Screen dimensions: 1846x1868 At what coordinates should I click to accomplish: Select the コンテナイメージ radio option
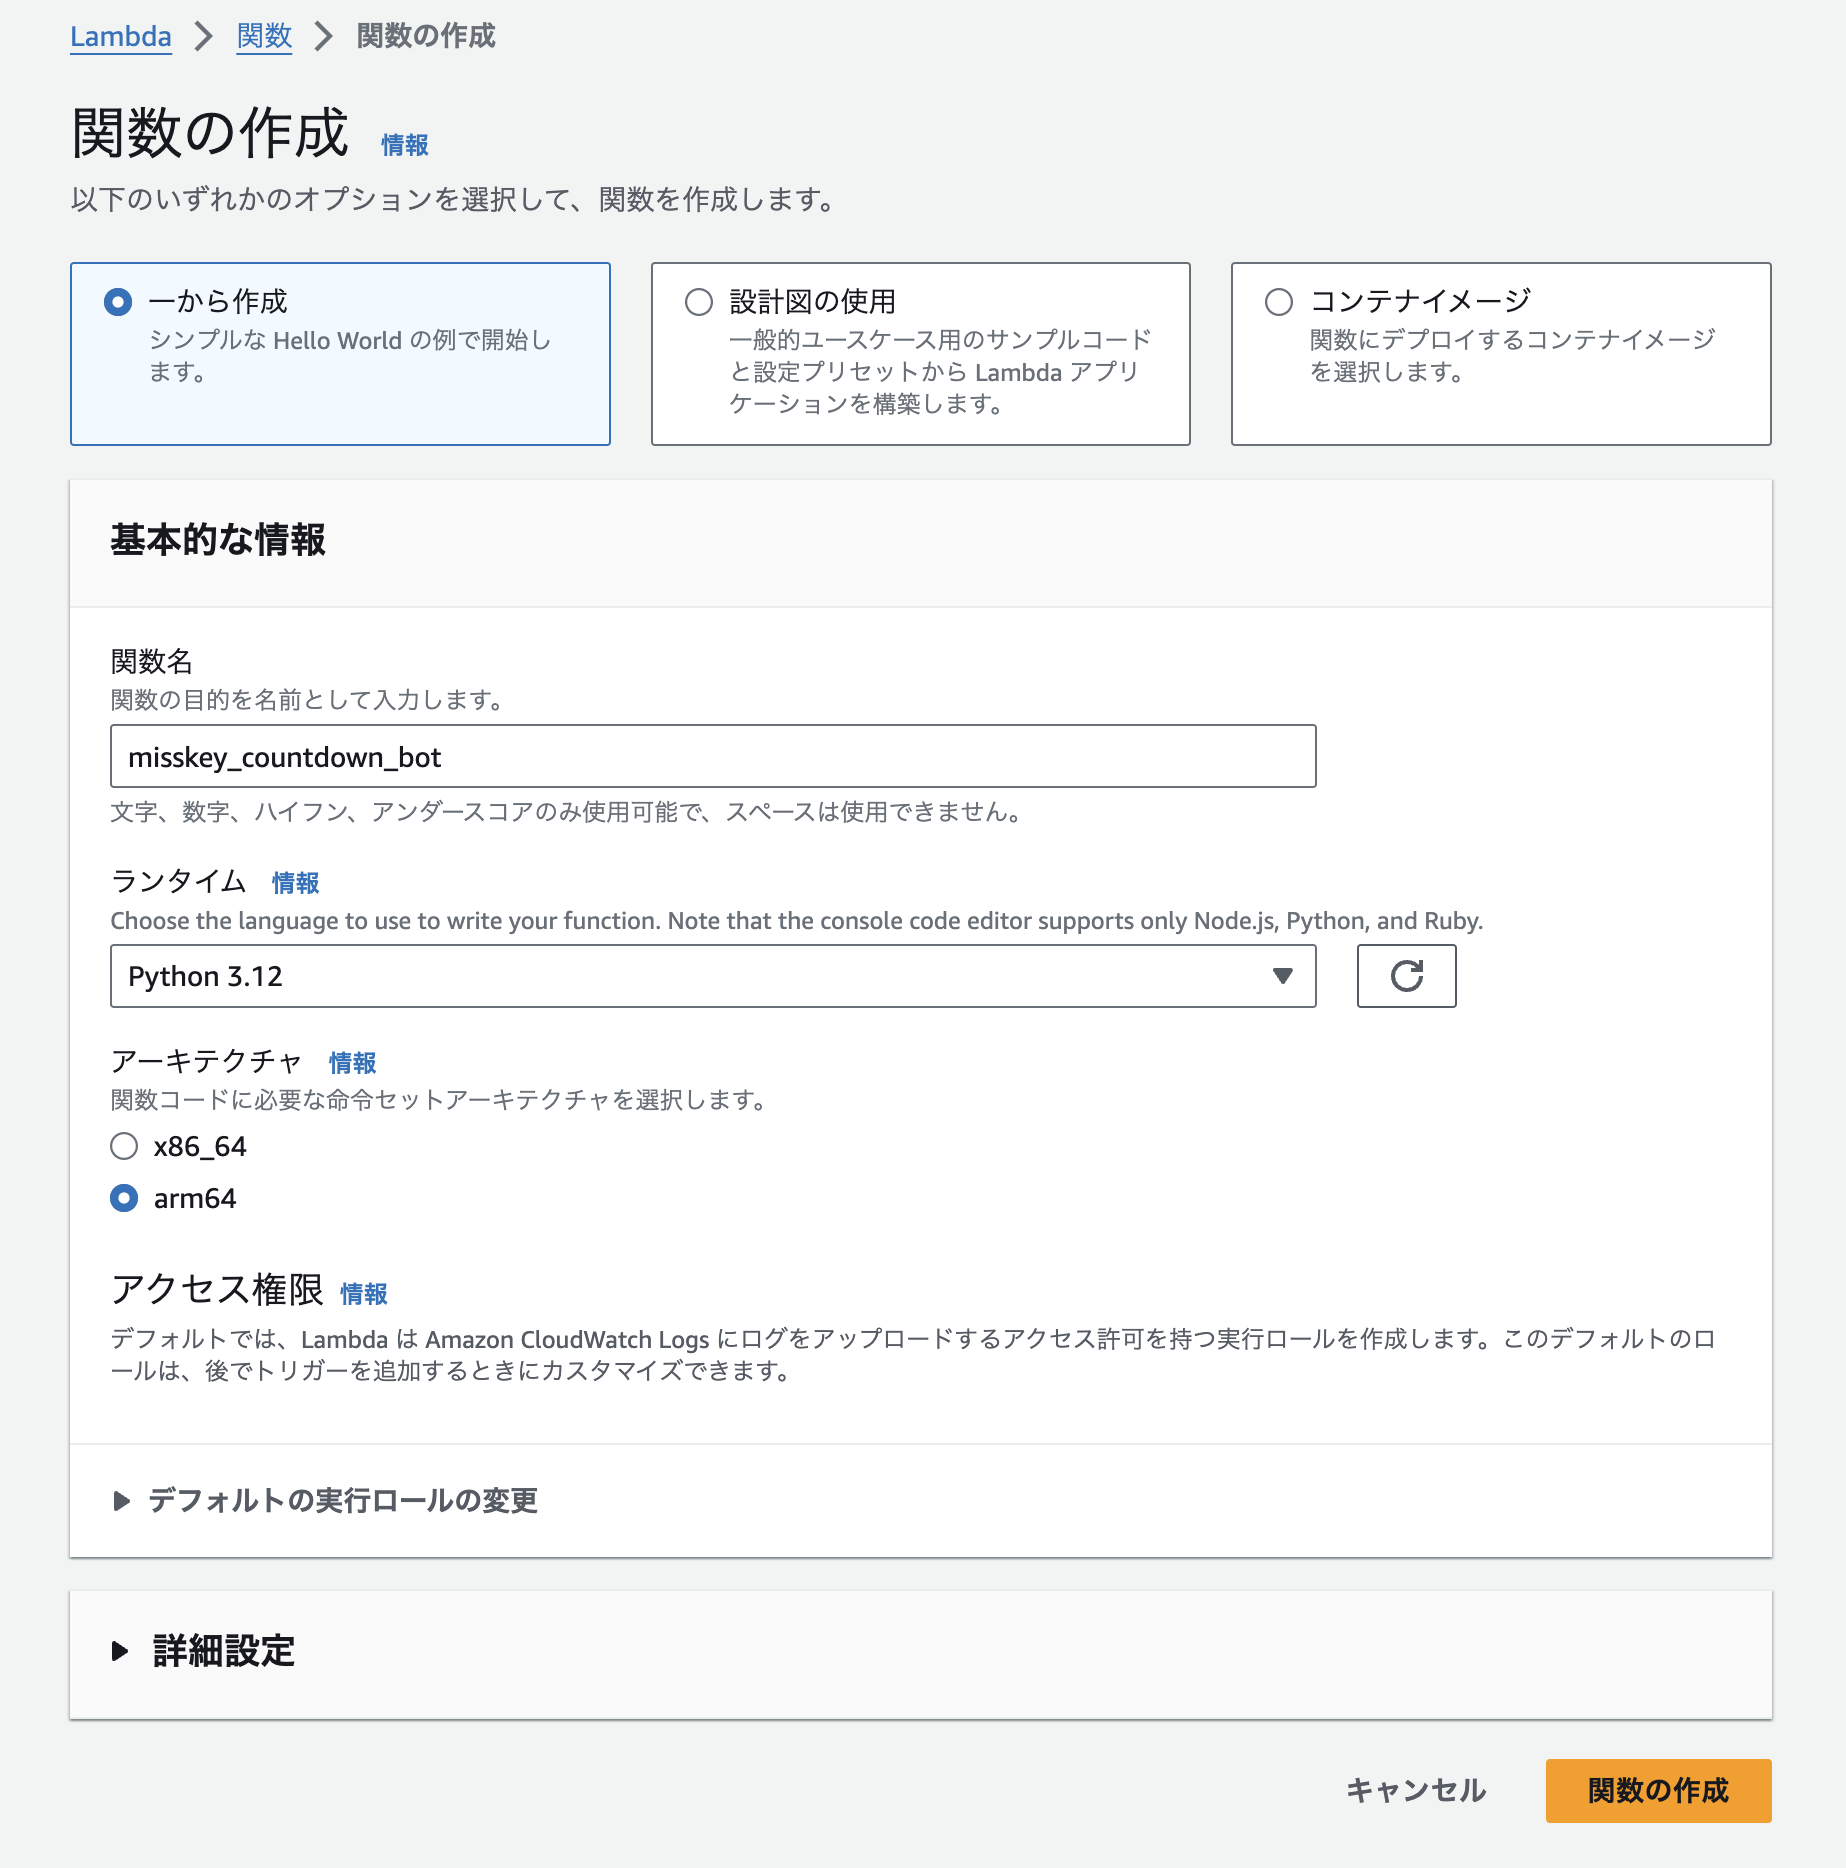1279,302
